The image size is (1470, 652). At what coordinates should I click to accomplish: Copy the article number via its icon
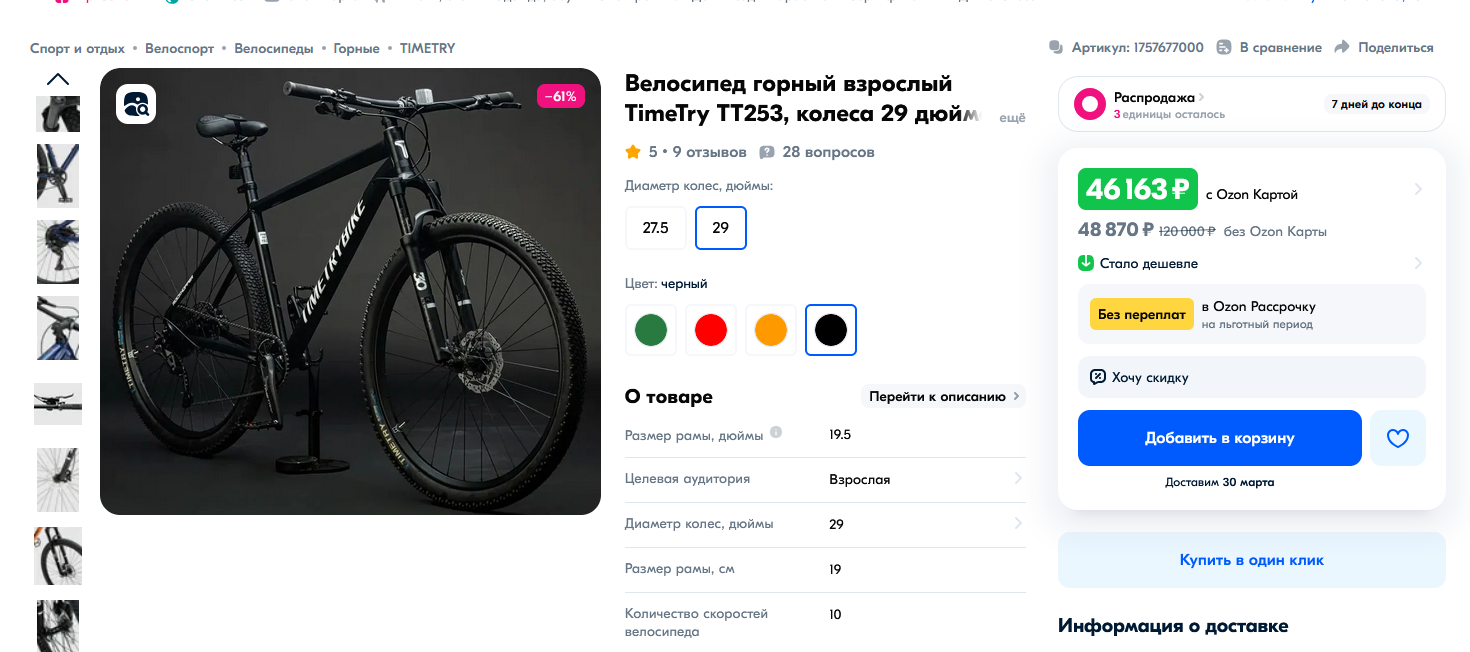1056,47
